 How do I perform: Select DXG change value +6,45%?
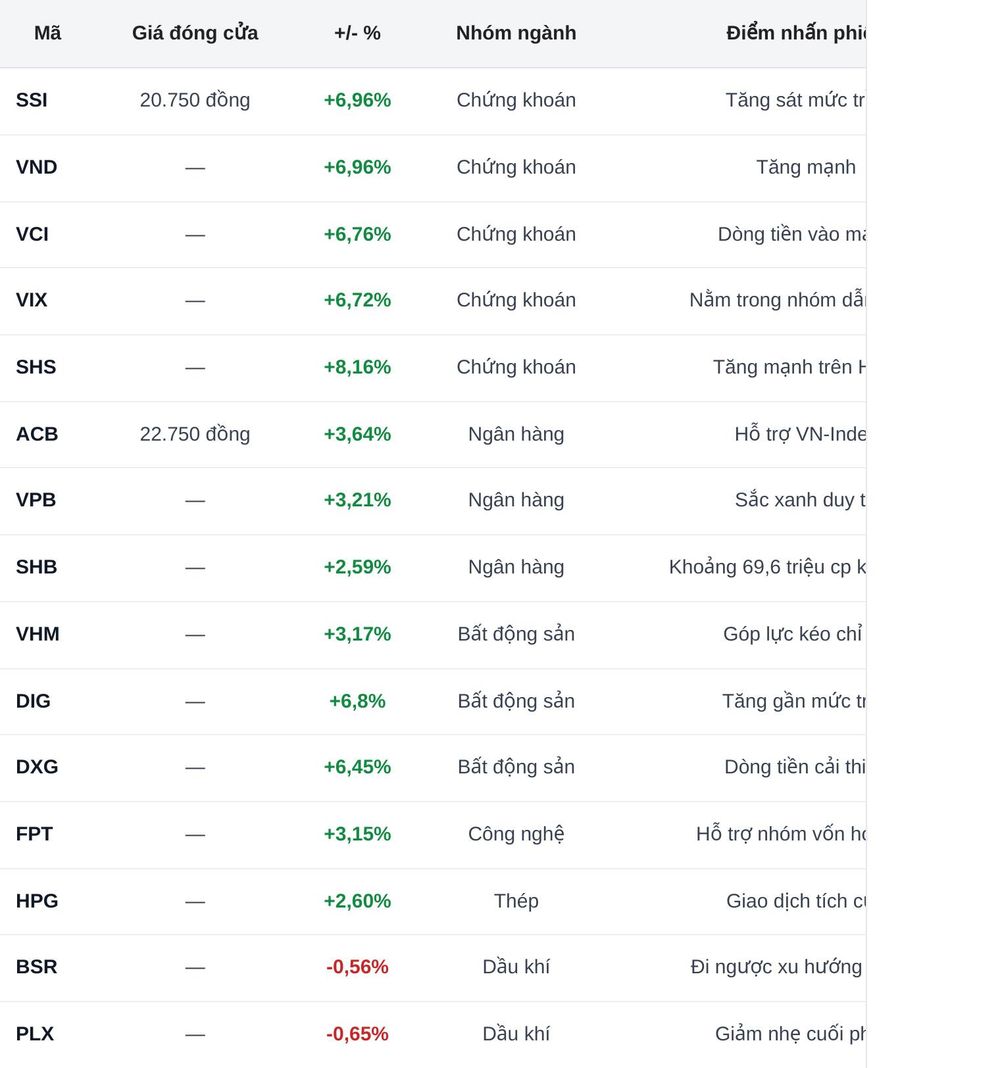pos(357,767)
